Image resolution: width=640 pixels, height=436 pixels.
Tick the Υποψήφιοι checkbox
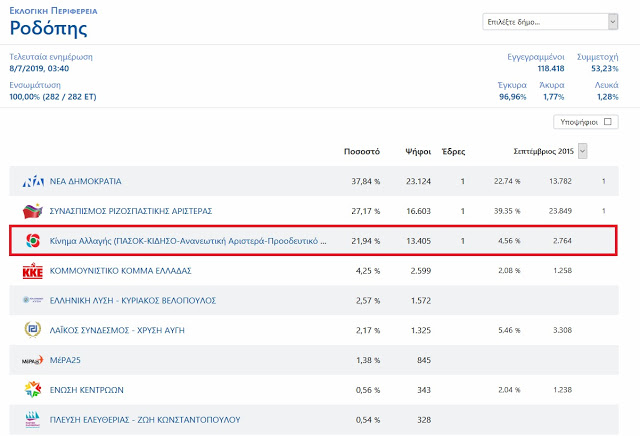point(608,122)
